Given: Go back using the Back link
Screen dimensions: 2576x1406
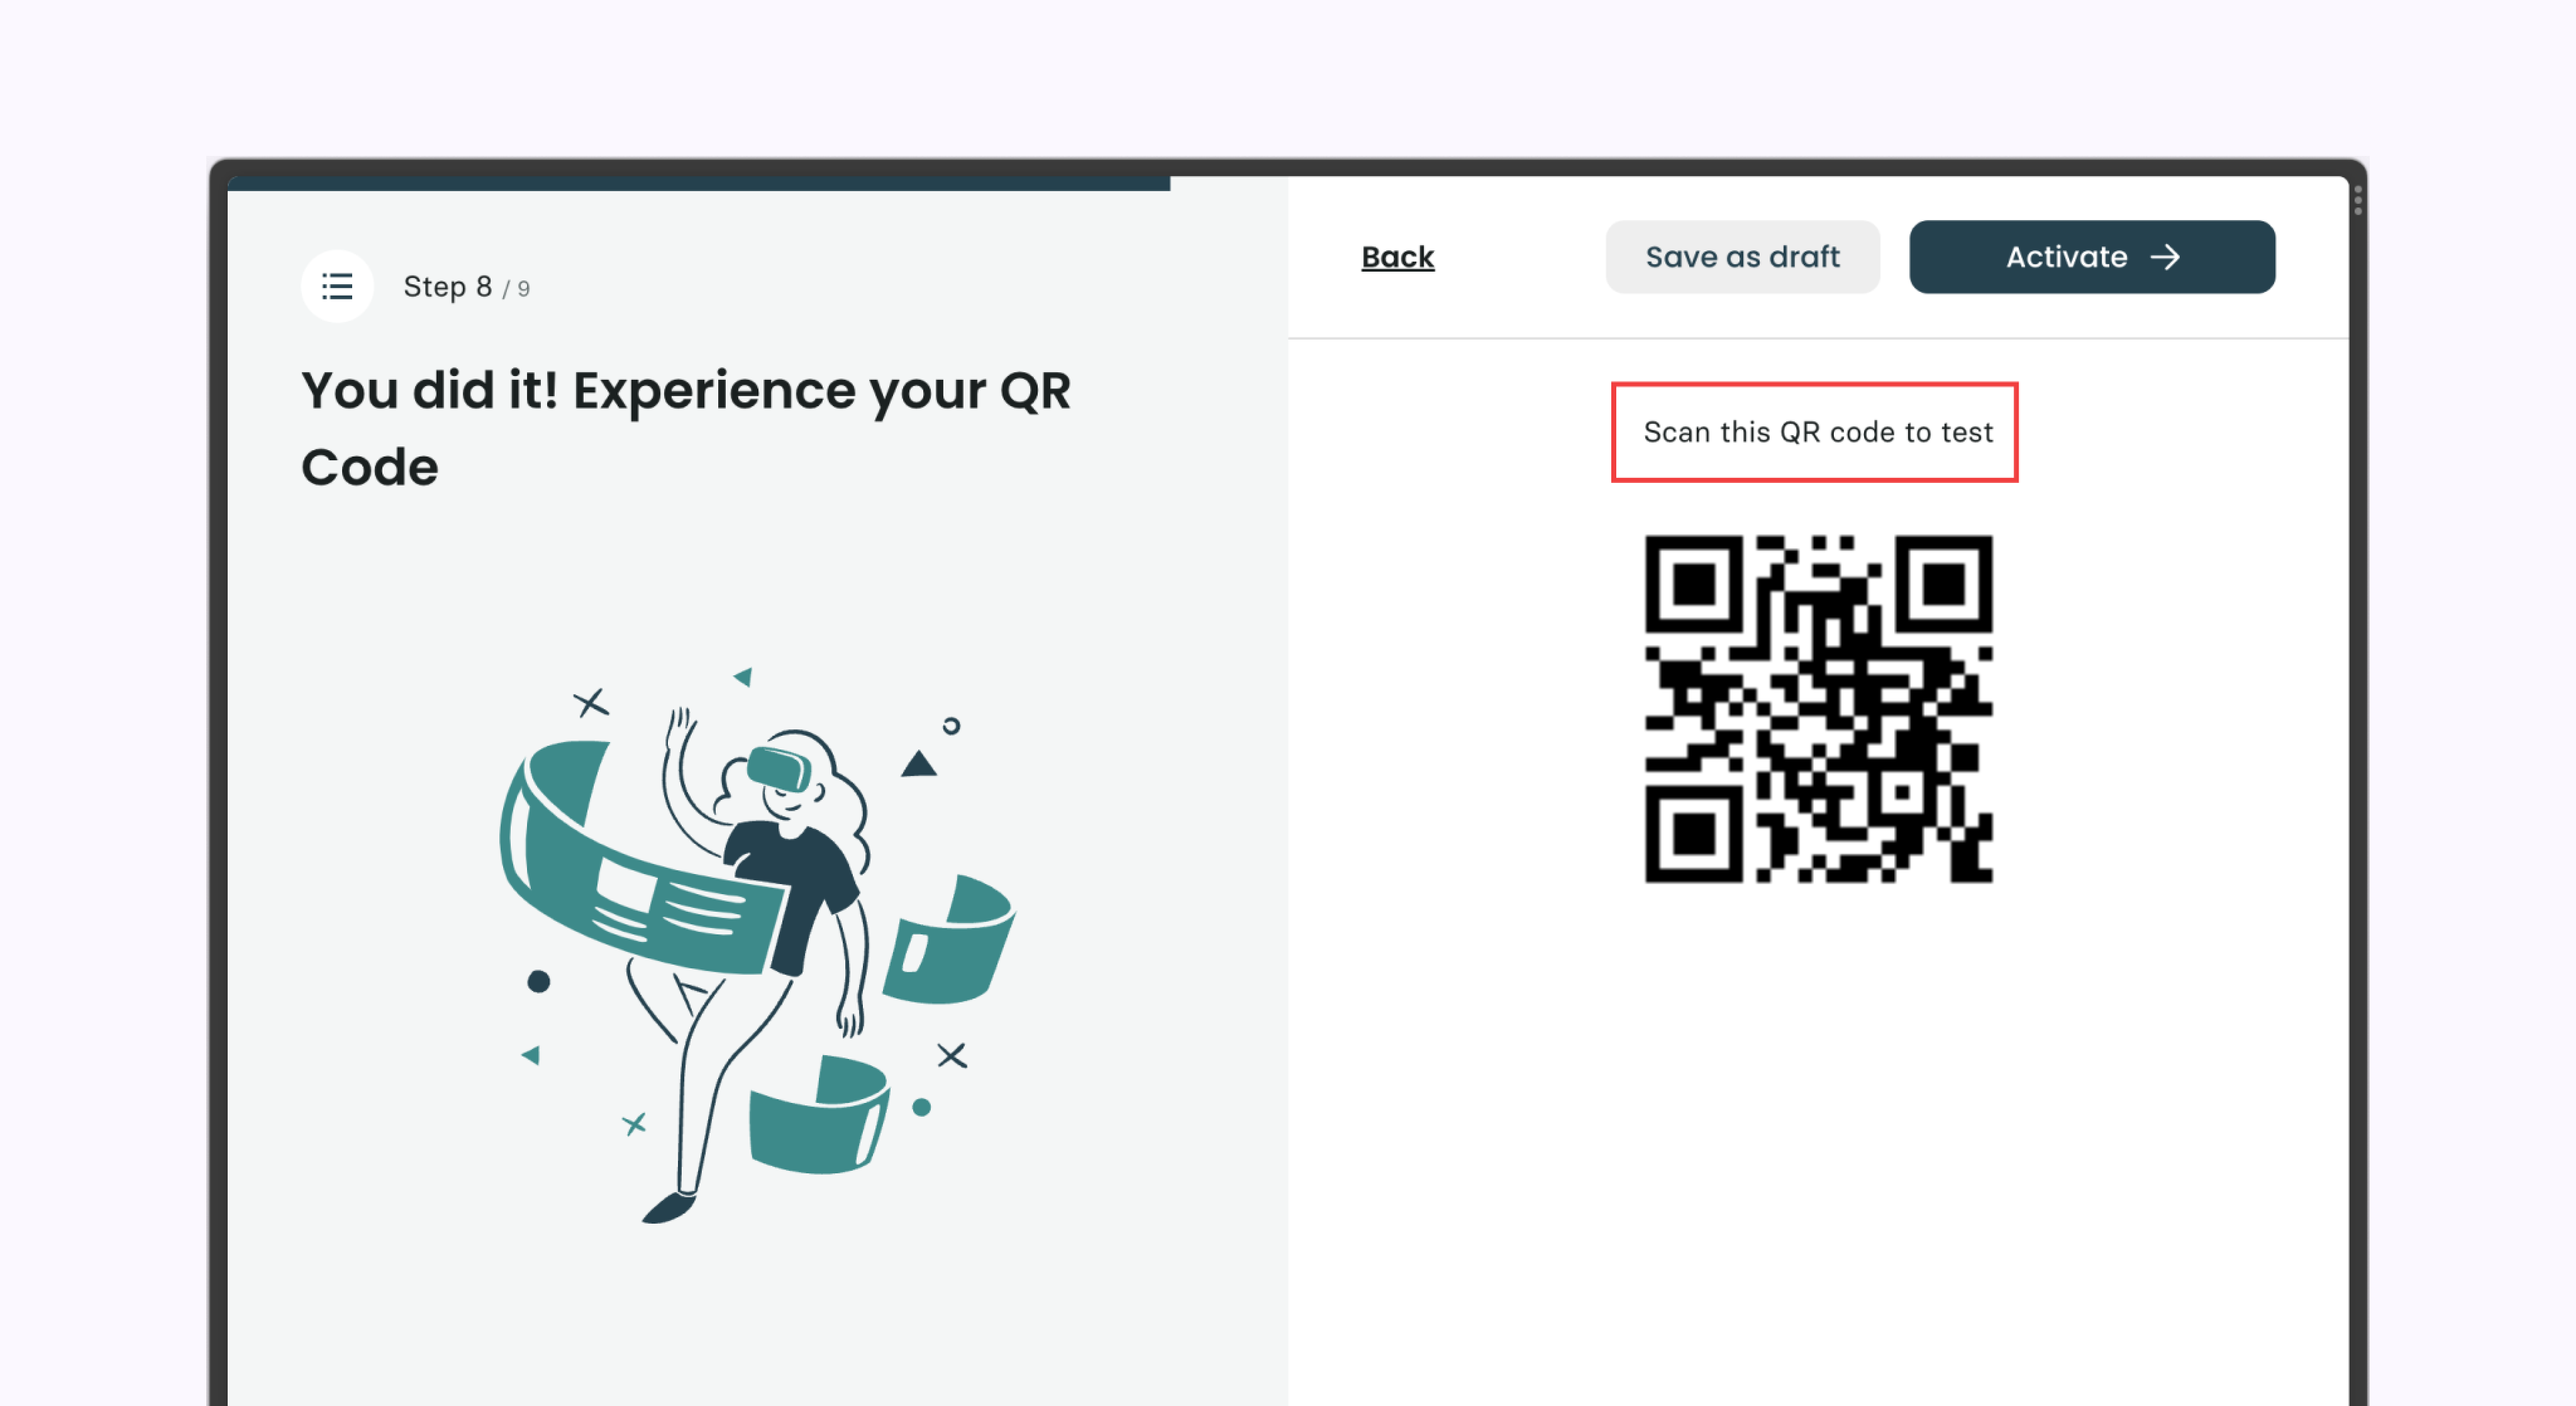Looking at the screenshot, I should click(1397, 257).
